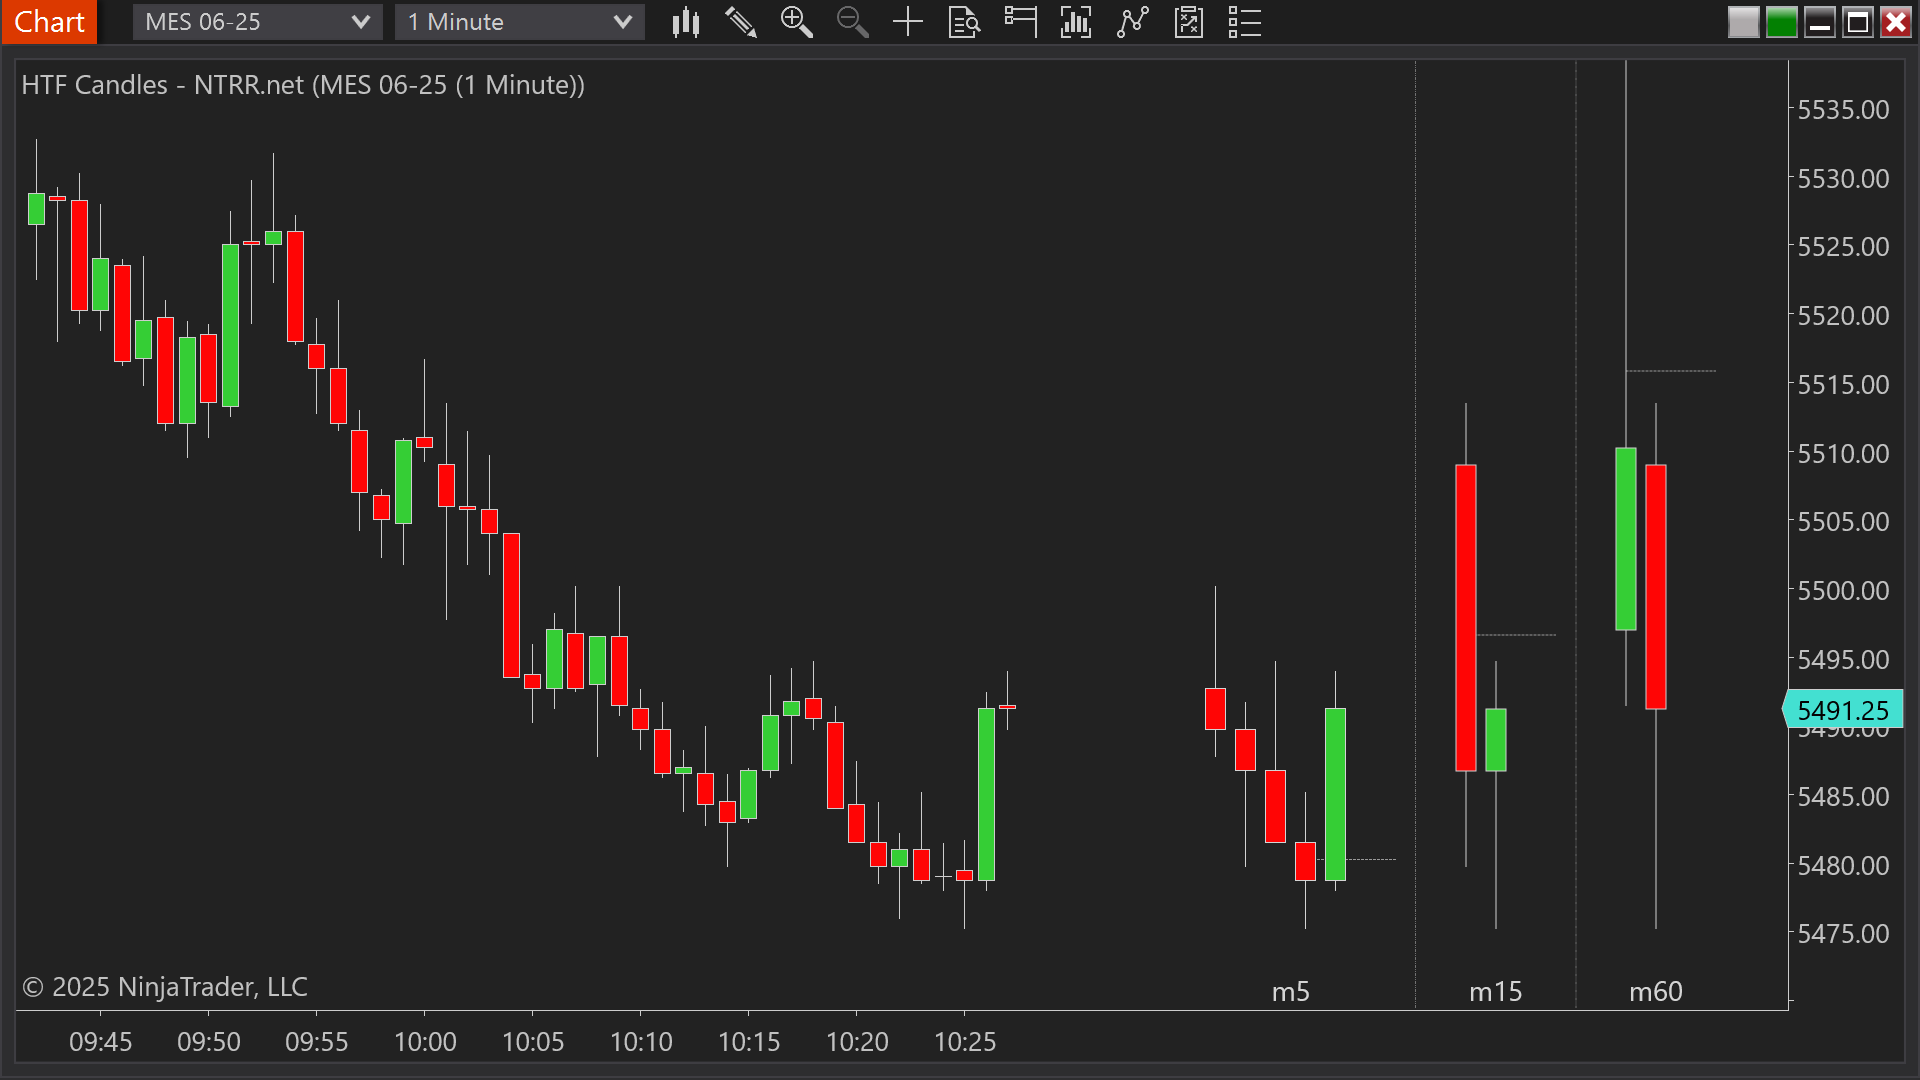Click the bracketed bar analysis icon
This screenshot has width=1920, height=1080.
[1076, 22]
